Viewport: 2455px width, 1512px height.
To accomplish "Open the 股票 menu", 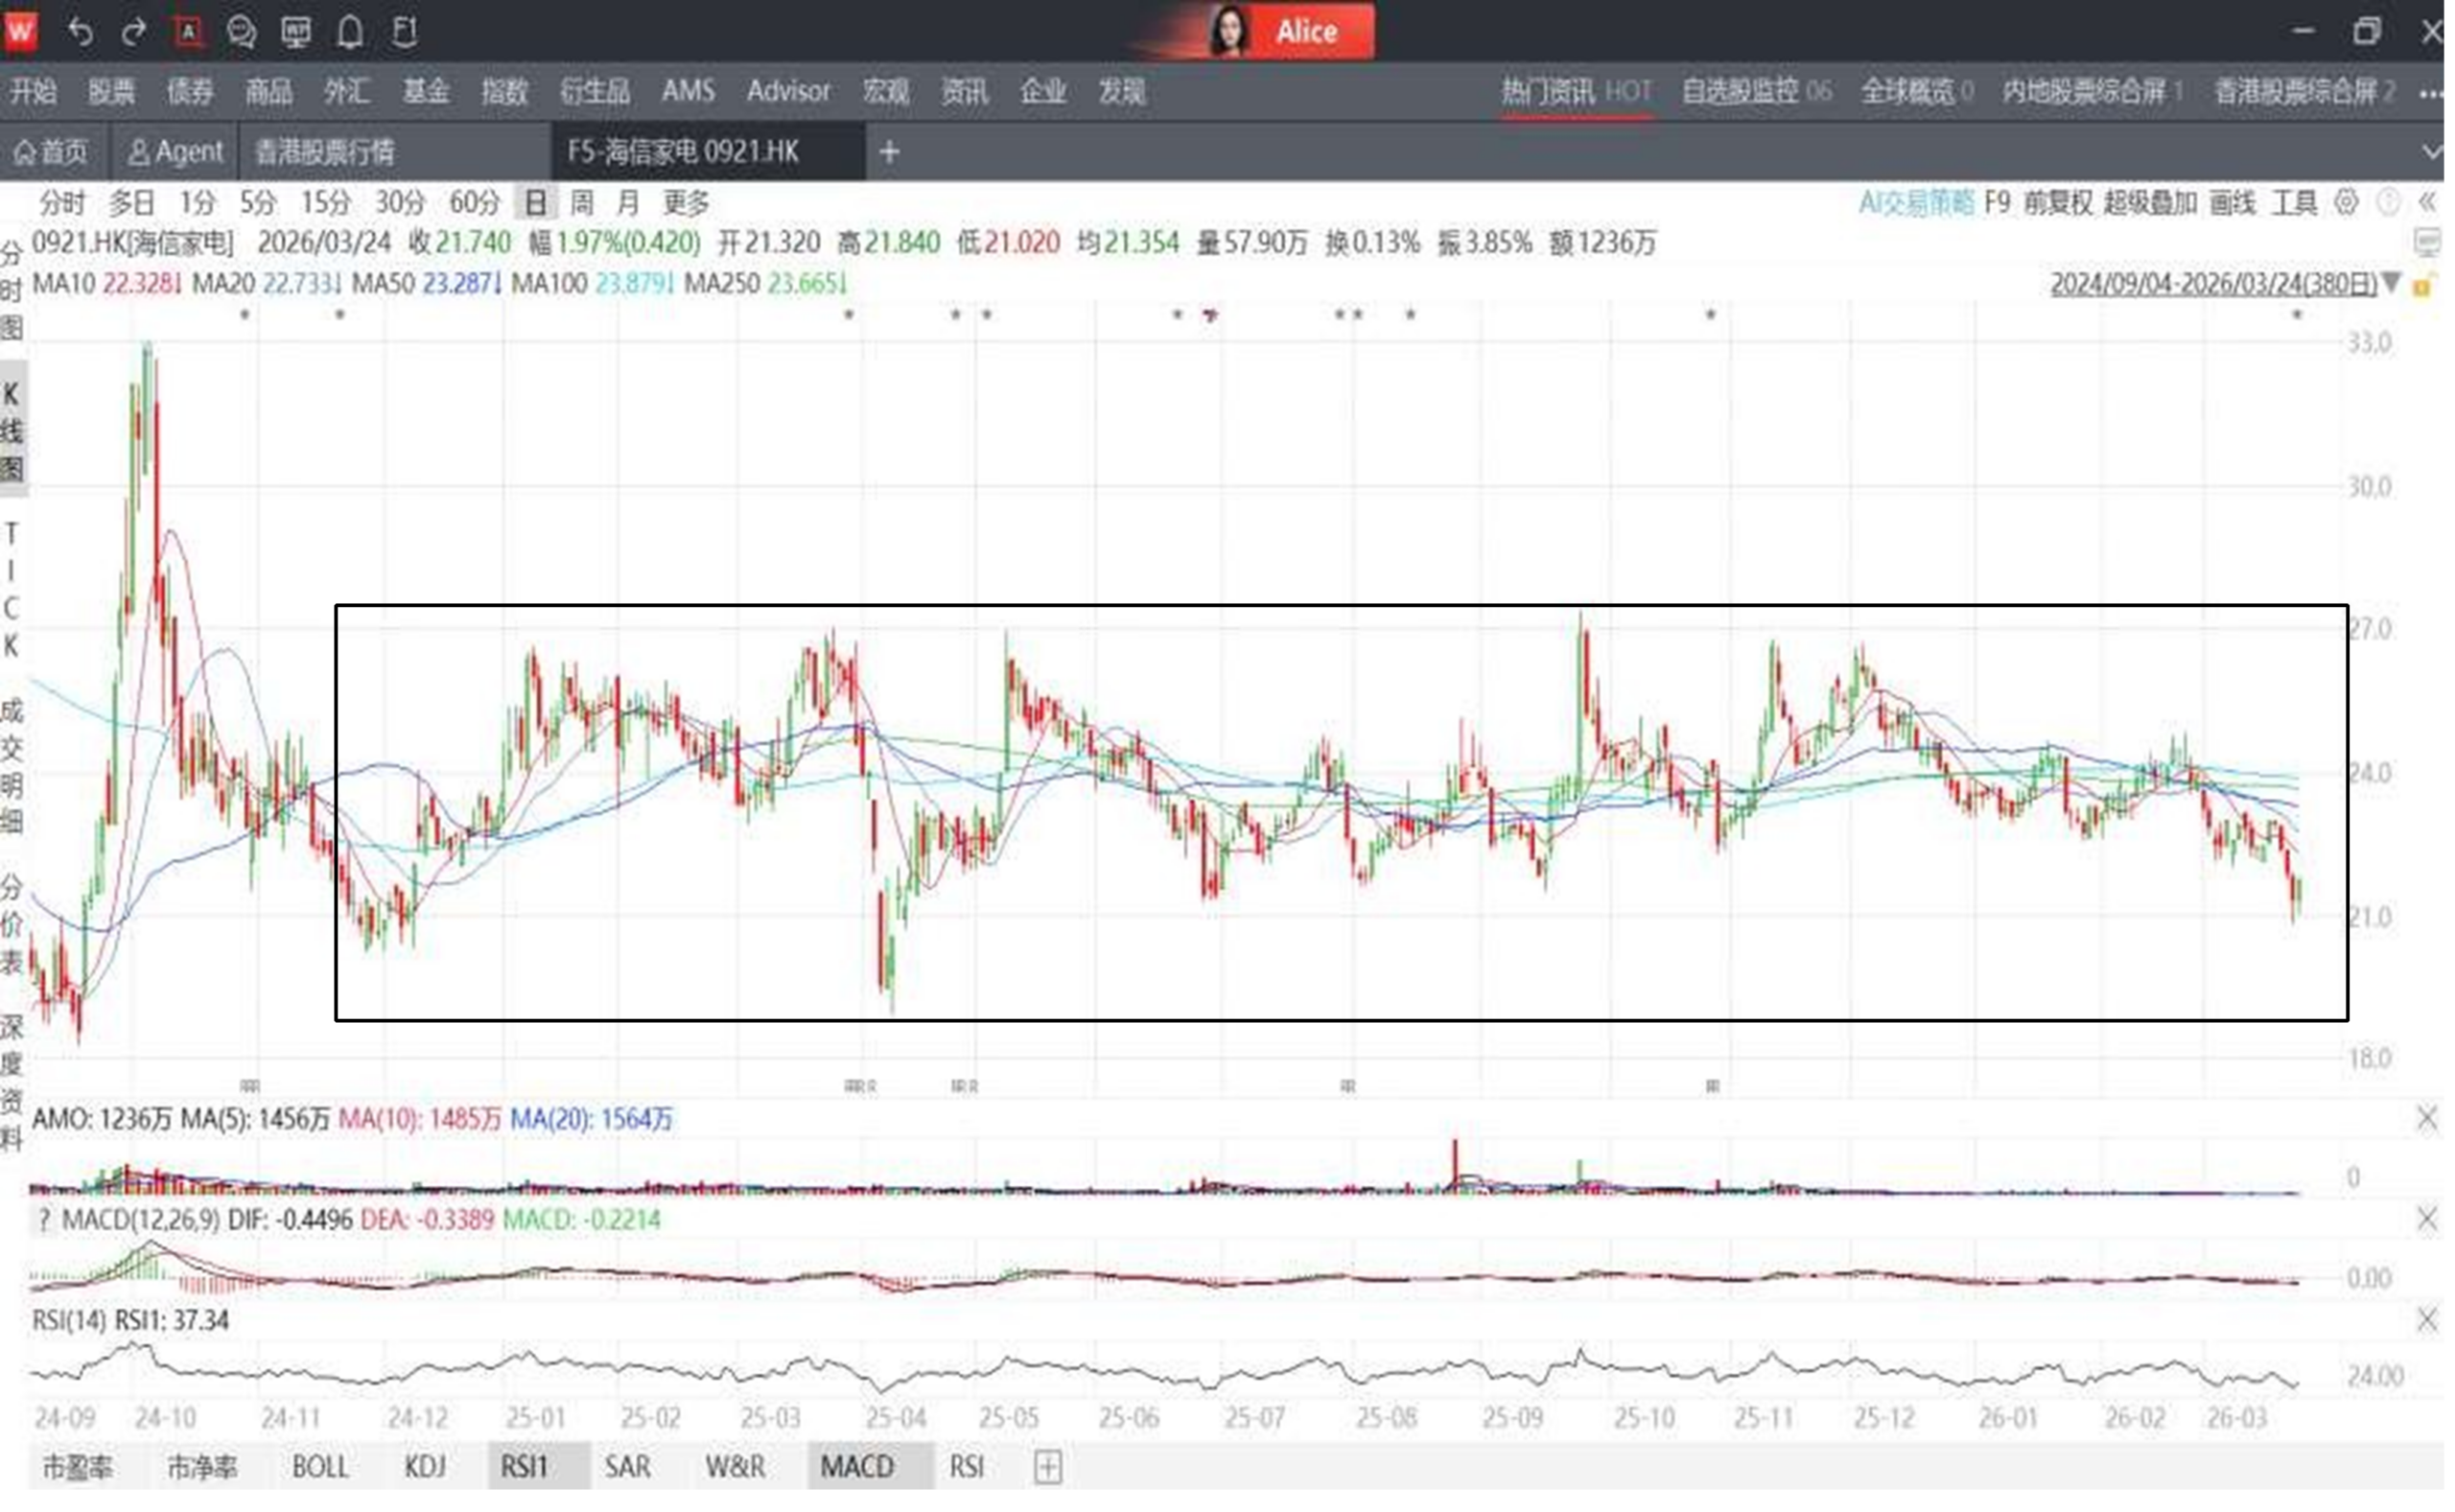I will 110,92.
